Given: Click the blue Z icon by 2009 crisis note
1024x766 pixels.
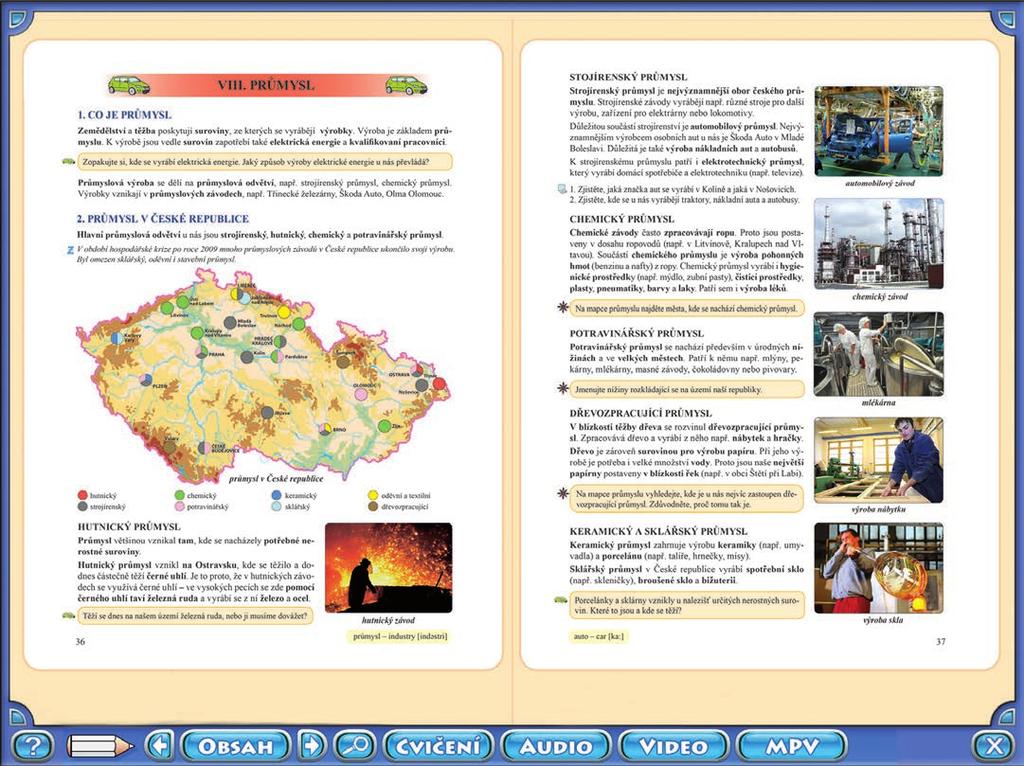Looking at the screenshot, I should tap(71, 249).
